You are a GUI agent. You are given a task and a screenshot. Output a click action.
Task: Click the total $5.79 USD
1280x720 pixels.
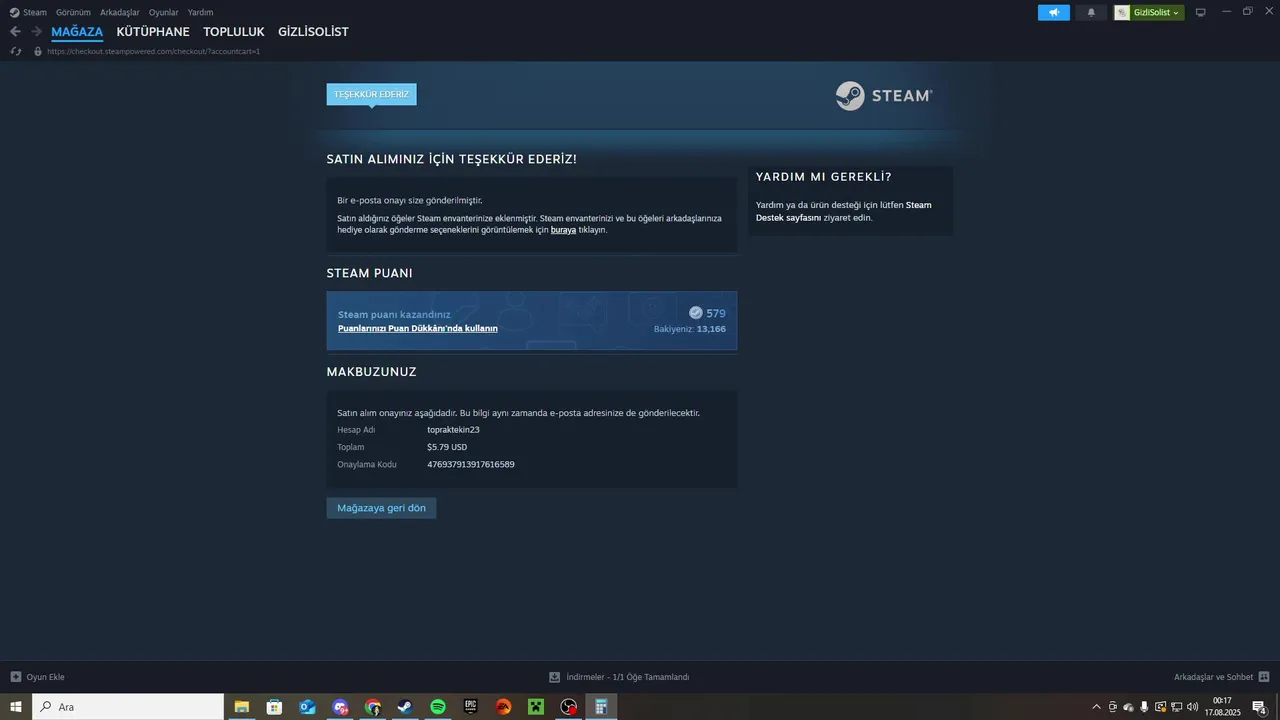[447, 447]
